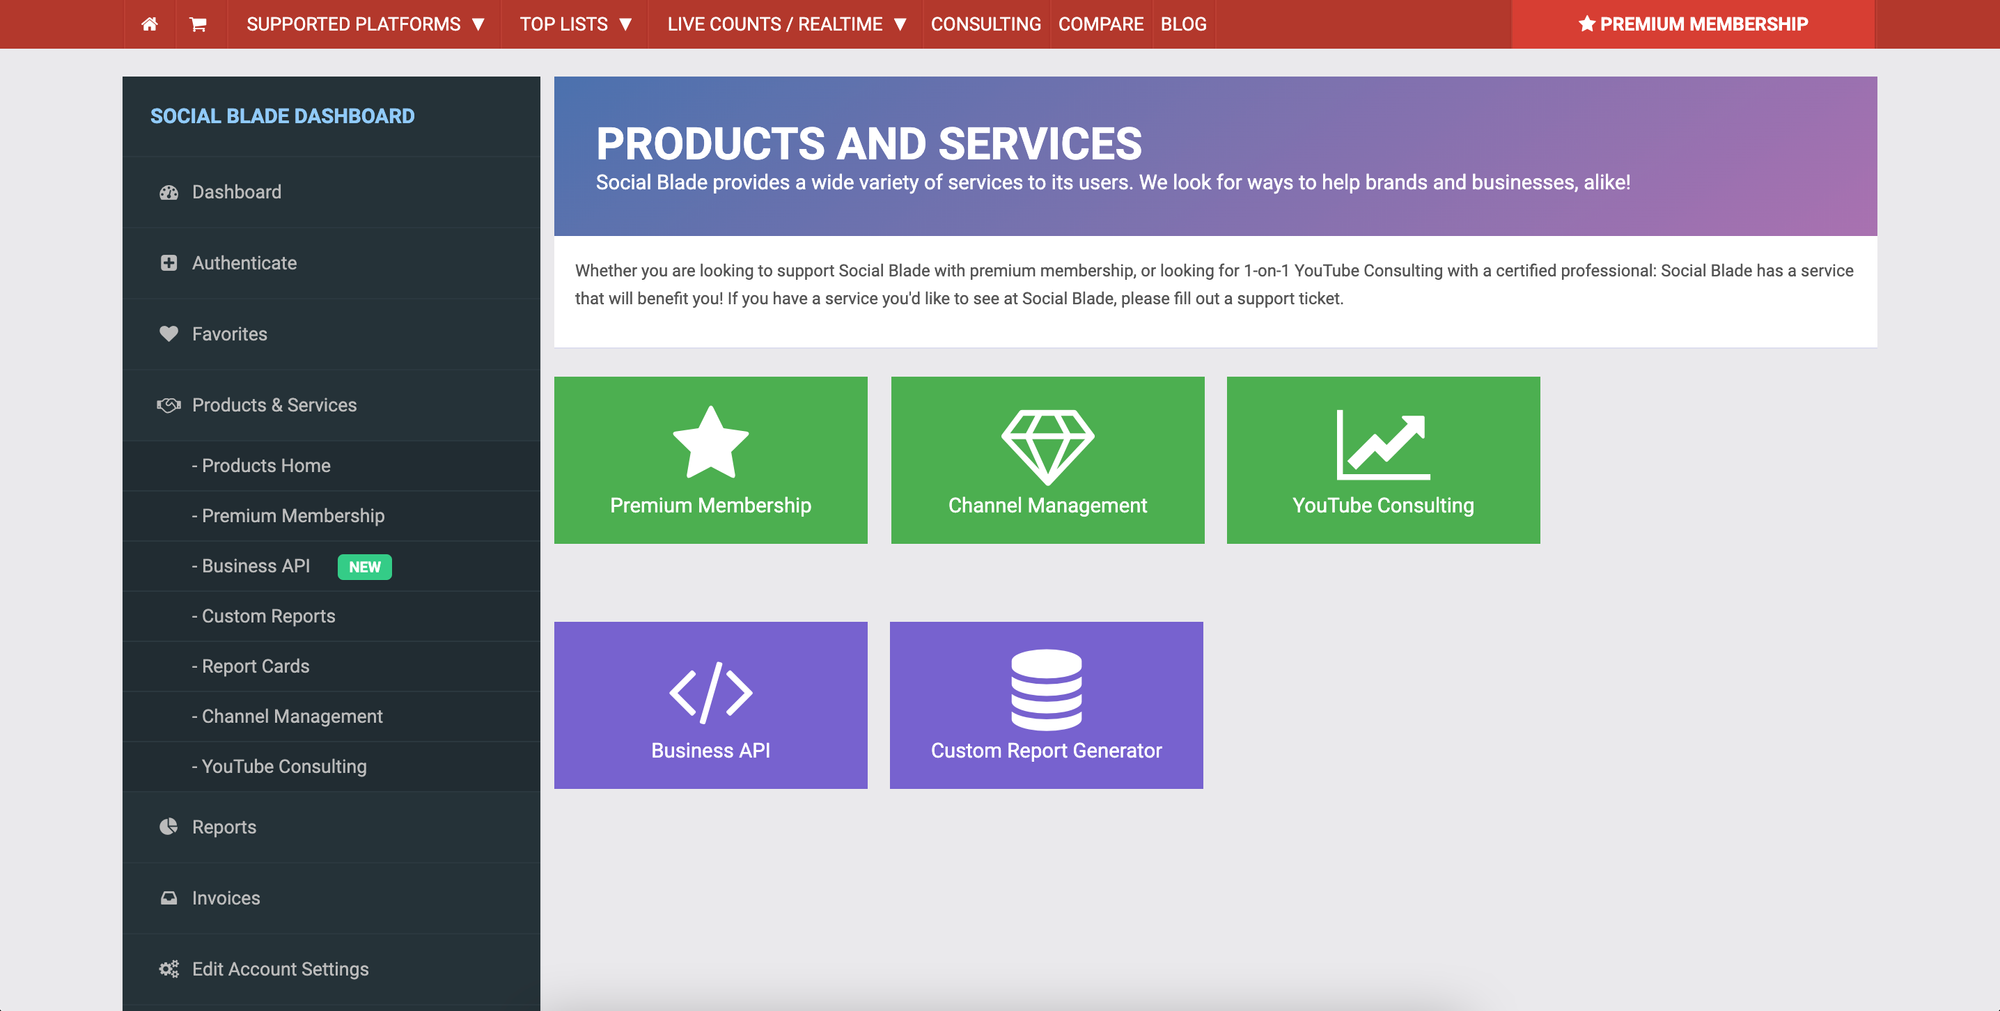Collapse the Products & Services sidebar section
The width and height of the screenshot is (2000, 1011).
pos(331,405)
